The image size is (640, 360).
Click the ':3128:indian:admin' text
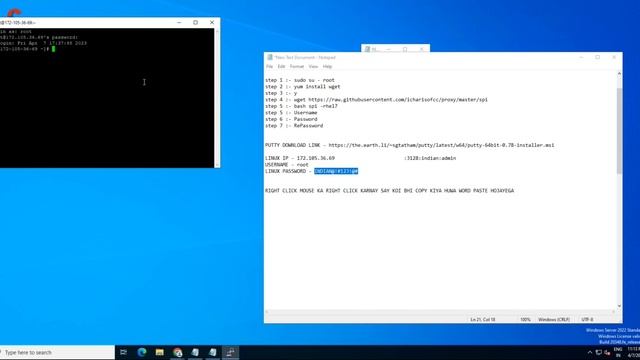(x=430, y=158)
